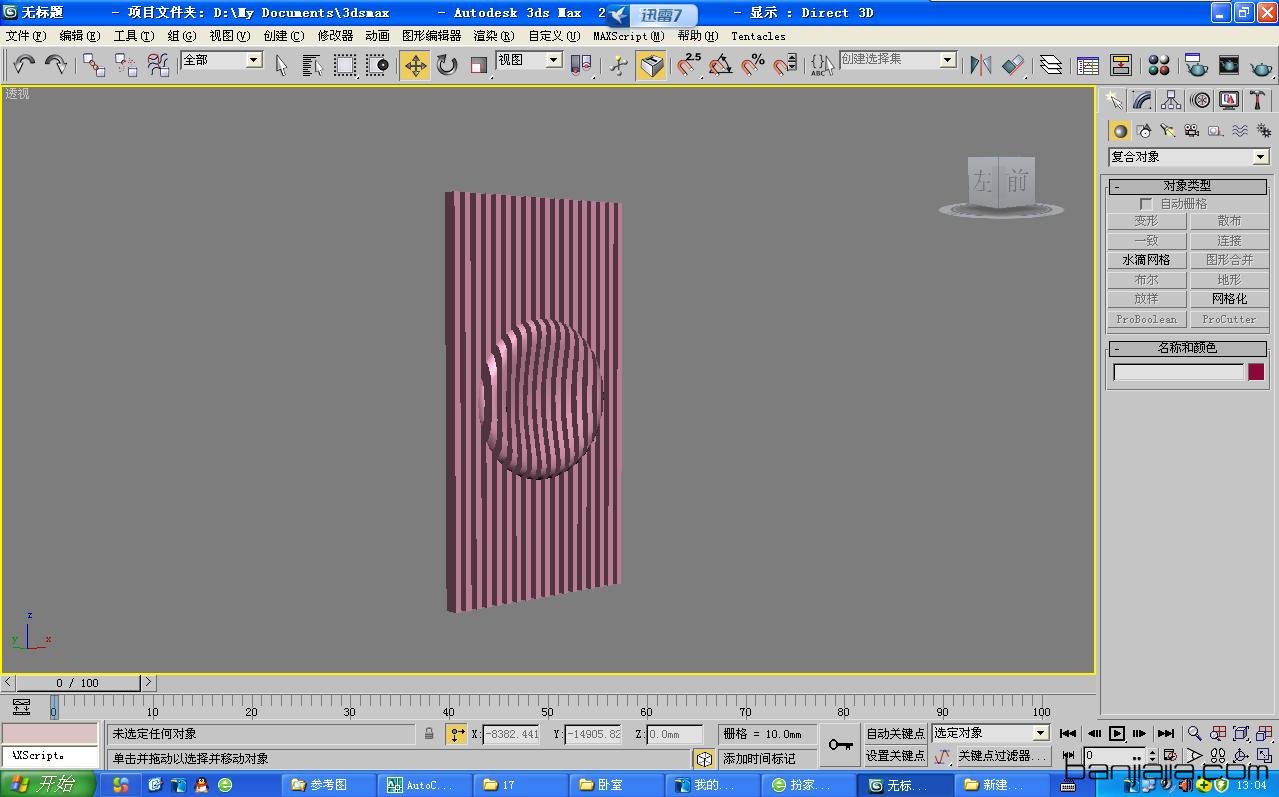Open the 修改器 menu
Image resolution: width=1279 pixels, height=797 pixels.
335,36
